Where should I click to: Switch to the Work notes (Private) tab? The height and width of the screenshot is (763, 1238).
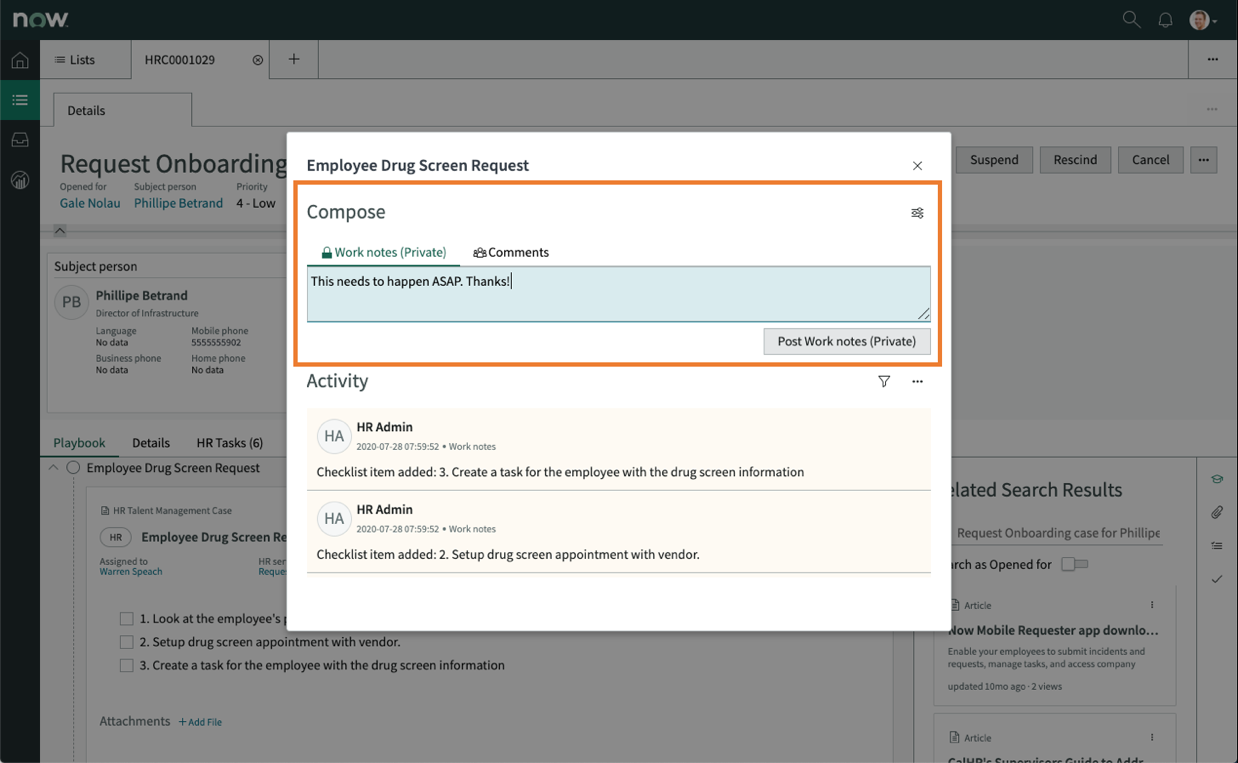[383, 252]
